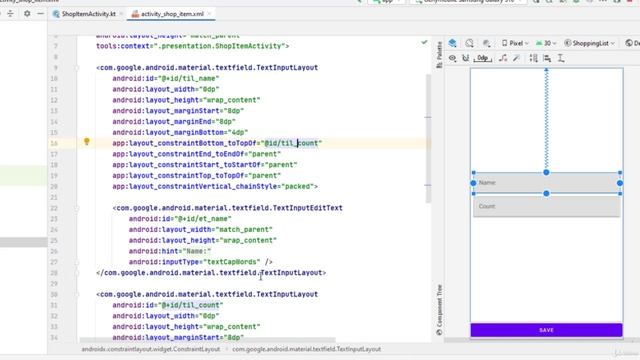The width and height of the screenshot is (640, 360).
Task: Hide the project panel with the minus icon
Action: click(40, 13)
